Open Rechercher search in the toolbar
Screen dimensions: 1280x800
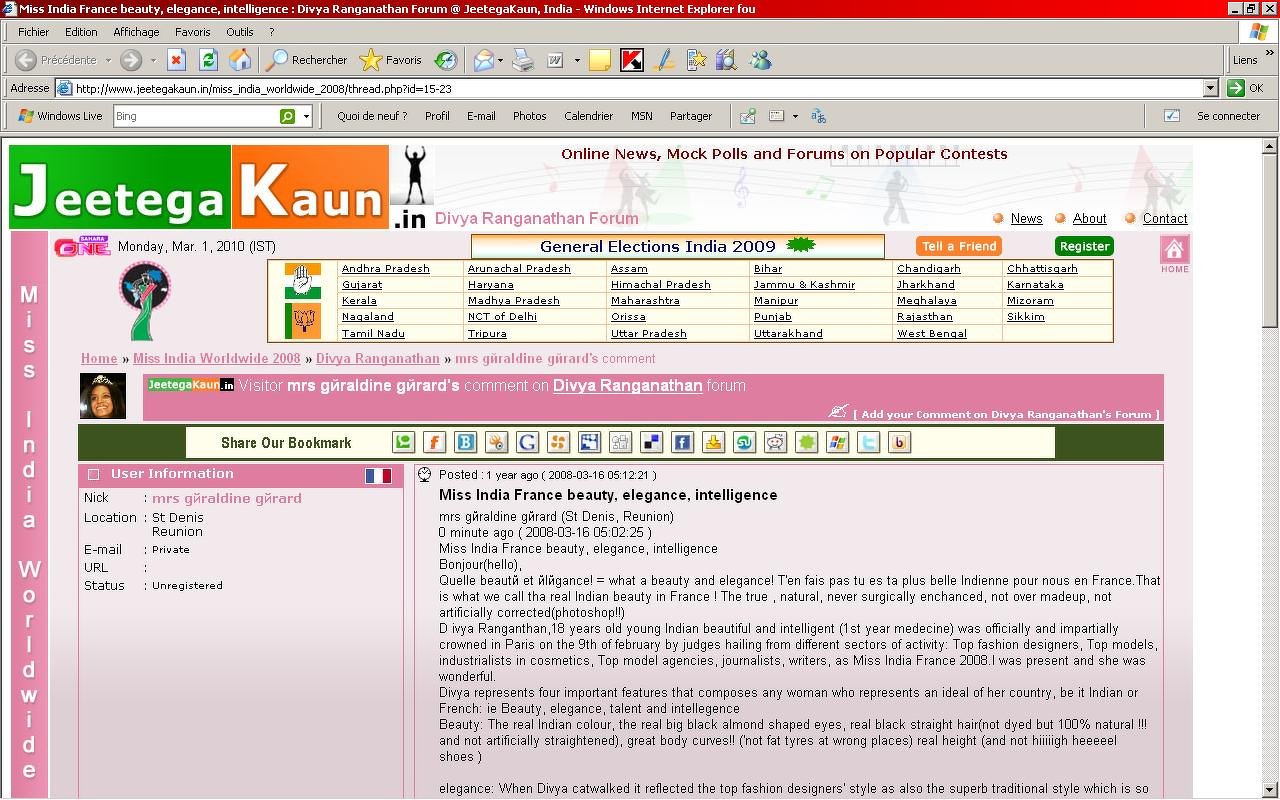click(x=307, y=60)
